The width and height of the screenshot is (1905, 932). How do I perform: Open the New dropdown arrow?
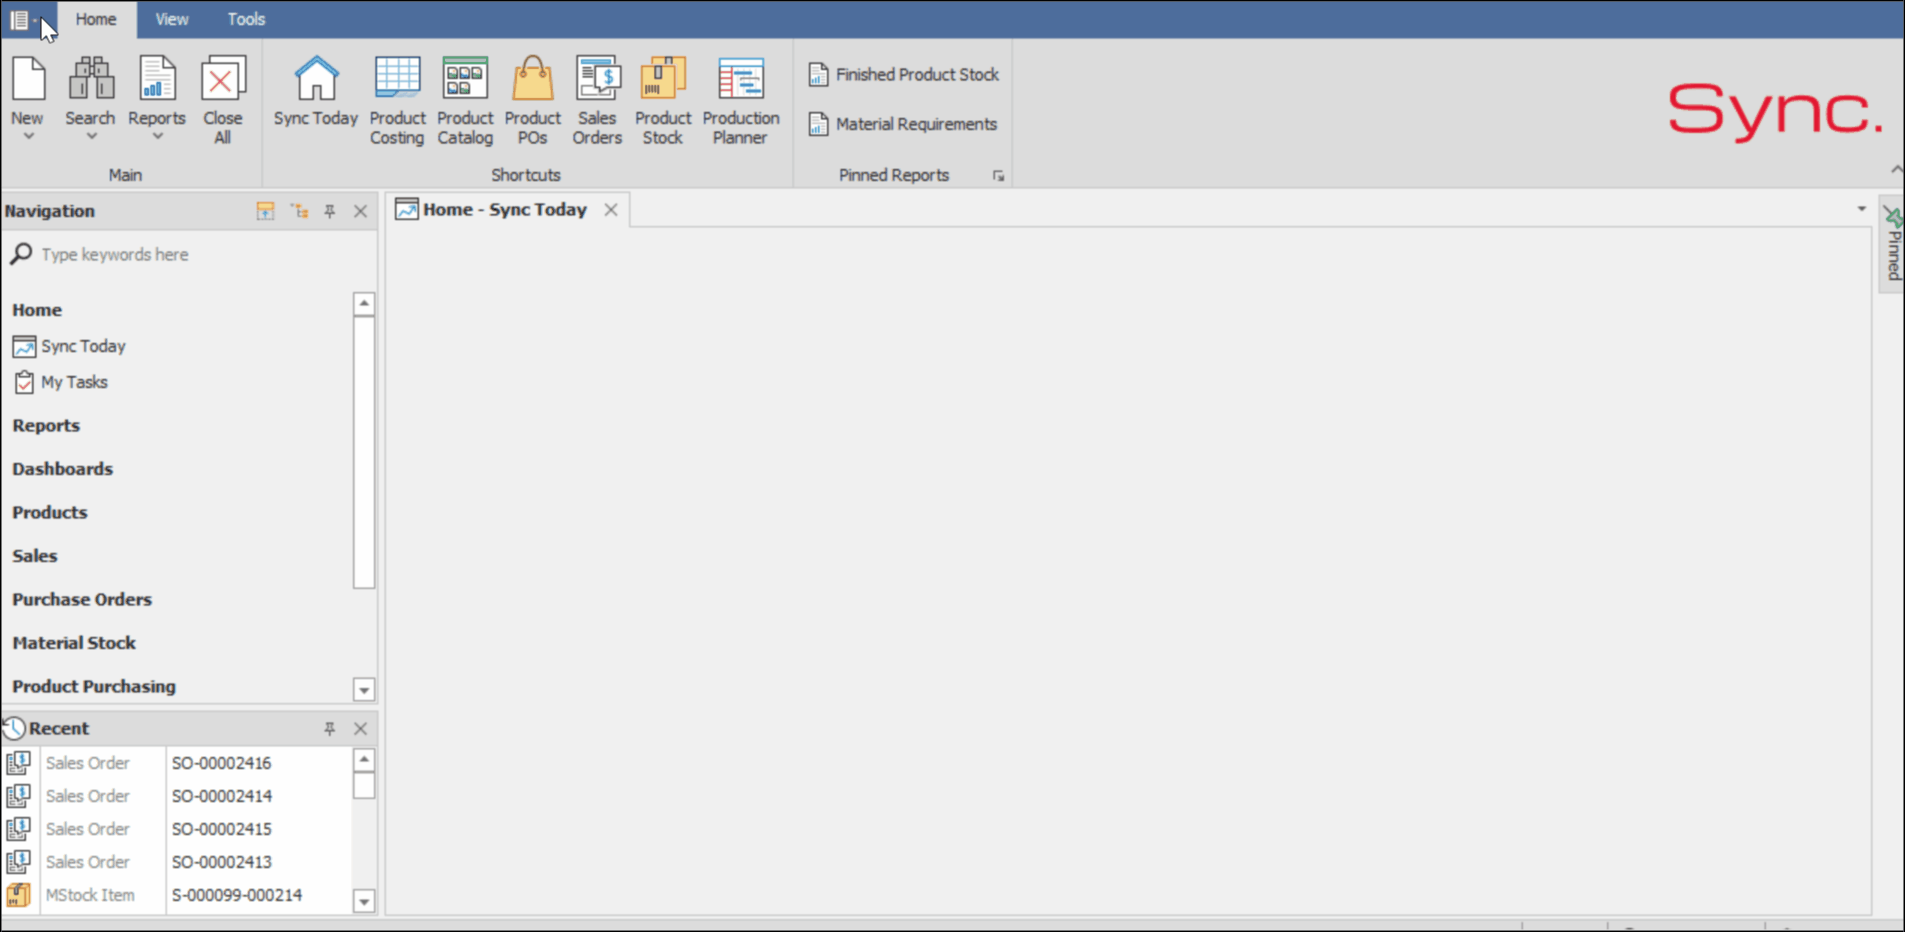28,137
